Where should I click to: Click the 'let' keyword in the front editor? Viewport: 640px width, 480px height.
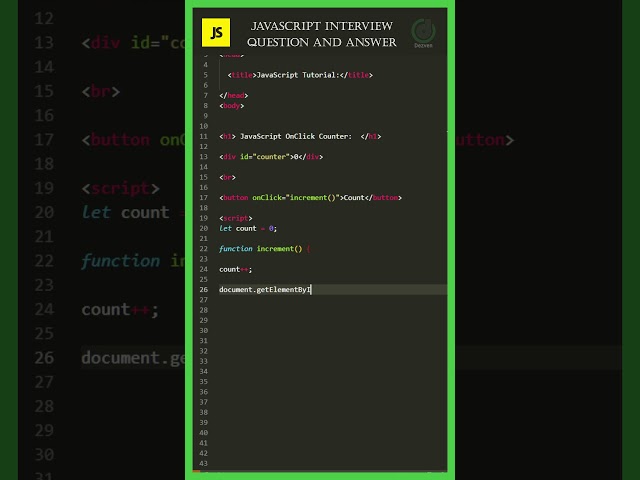coord(225,228)
